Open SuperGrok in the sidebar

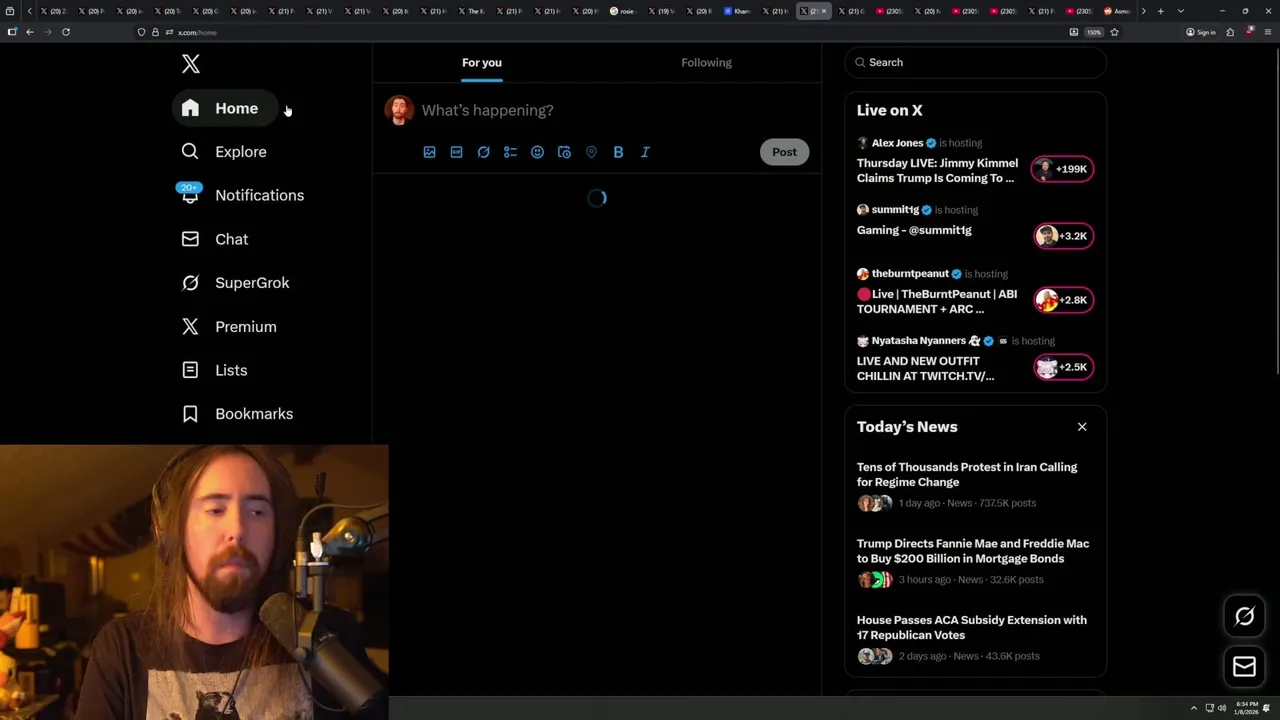[x=236, y=283]
